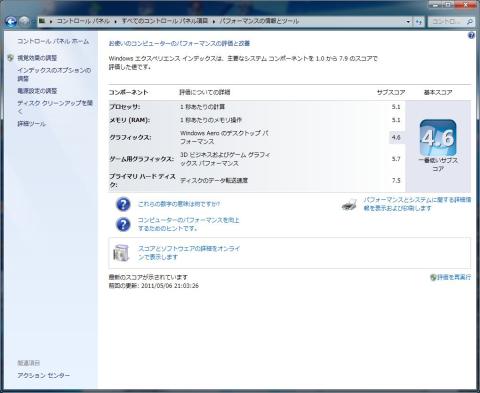Click the control panel search box
The height and width of the screenshot is (393, 480).
(451, 22)
